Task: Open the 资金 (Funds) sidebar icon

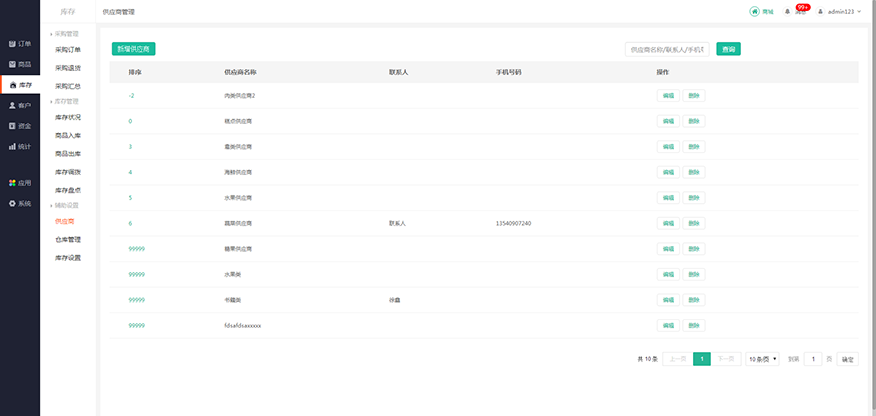Action: tap(13, 126)
